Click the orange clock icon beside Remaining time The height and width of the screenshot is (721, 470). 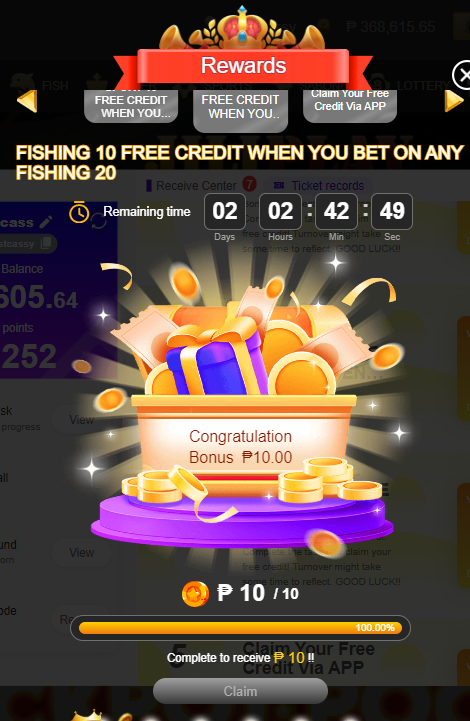tap(79, 212)
